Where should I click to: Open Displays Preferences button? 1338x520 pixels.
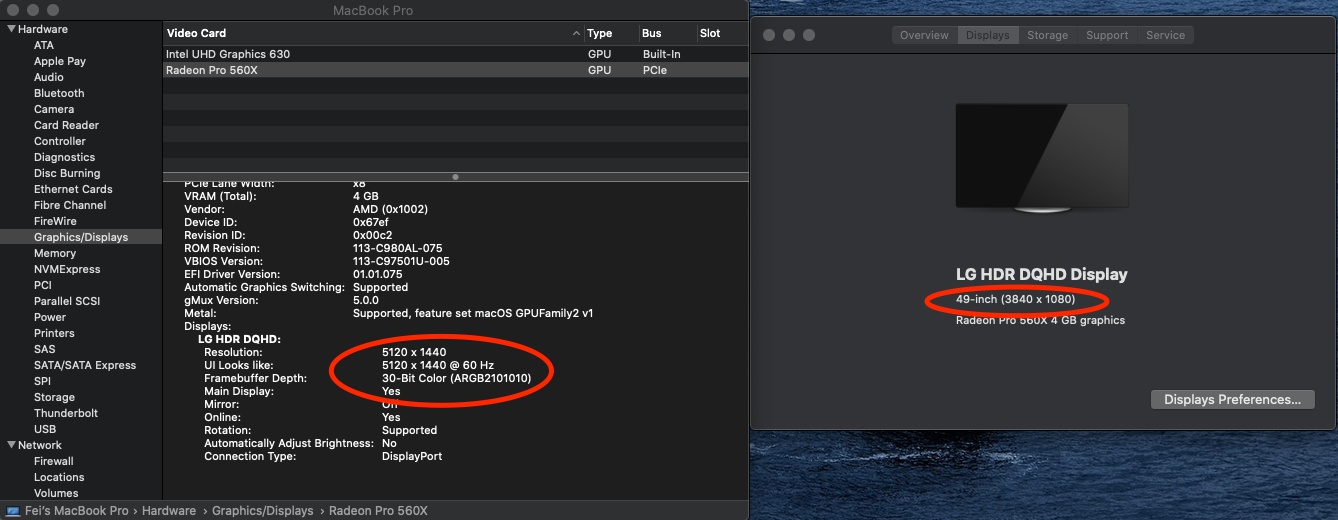click(x=1232, y=399)
